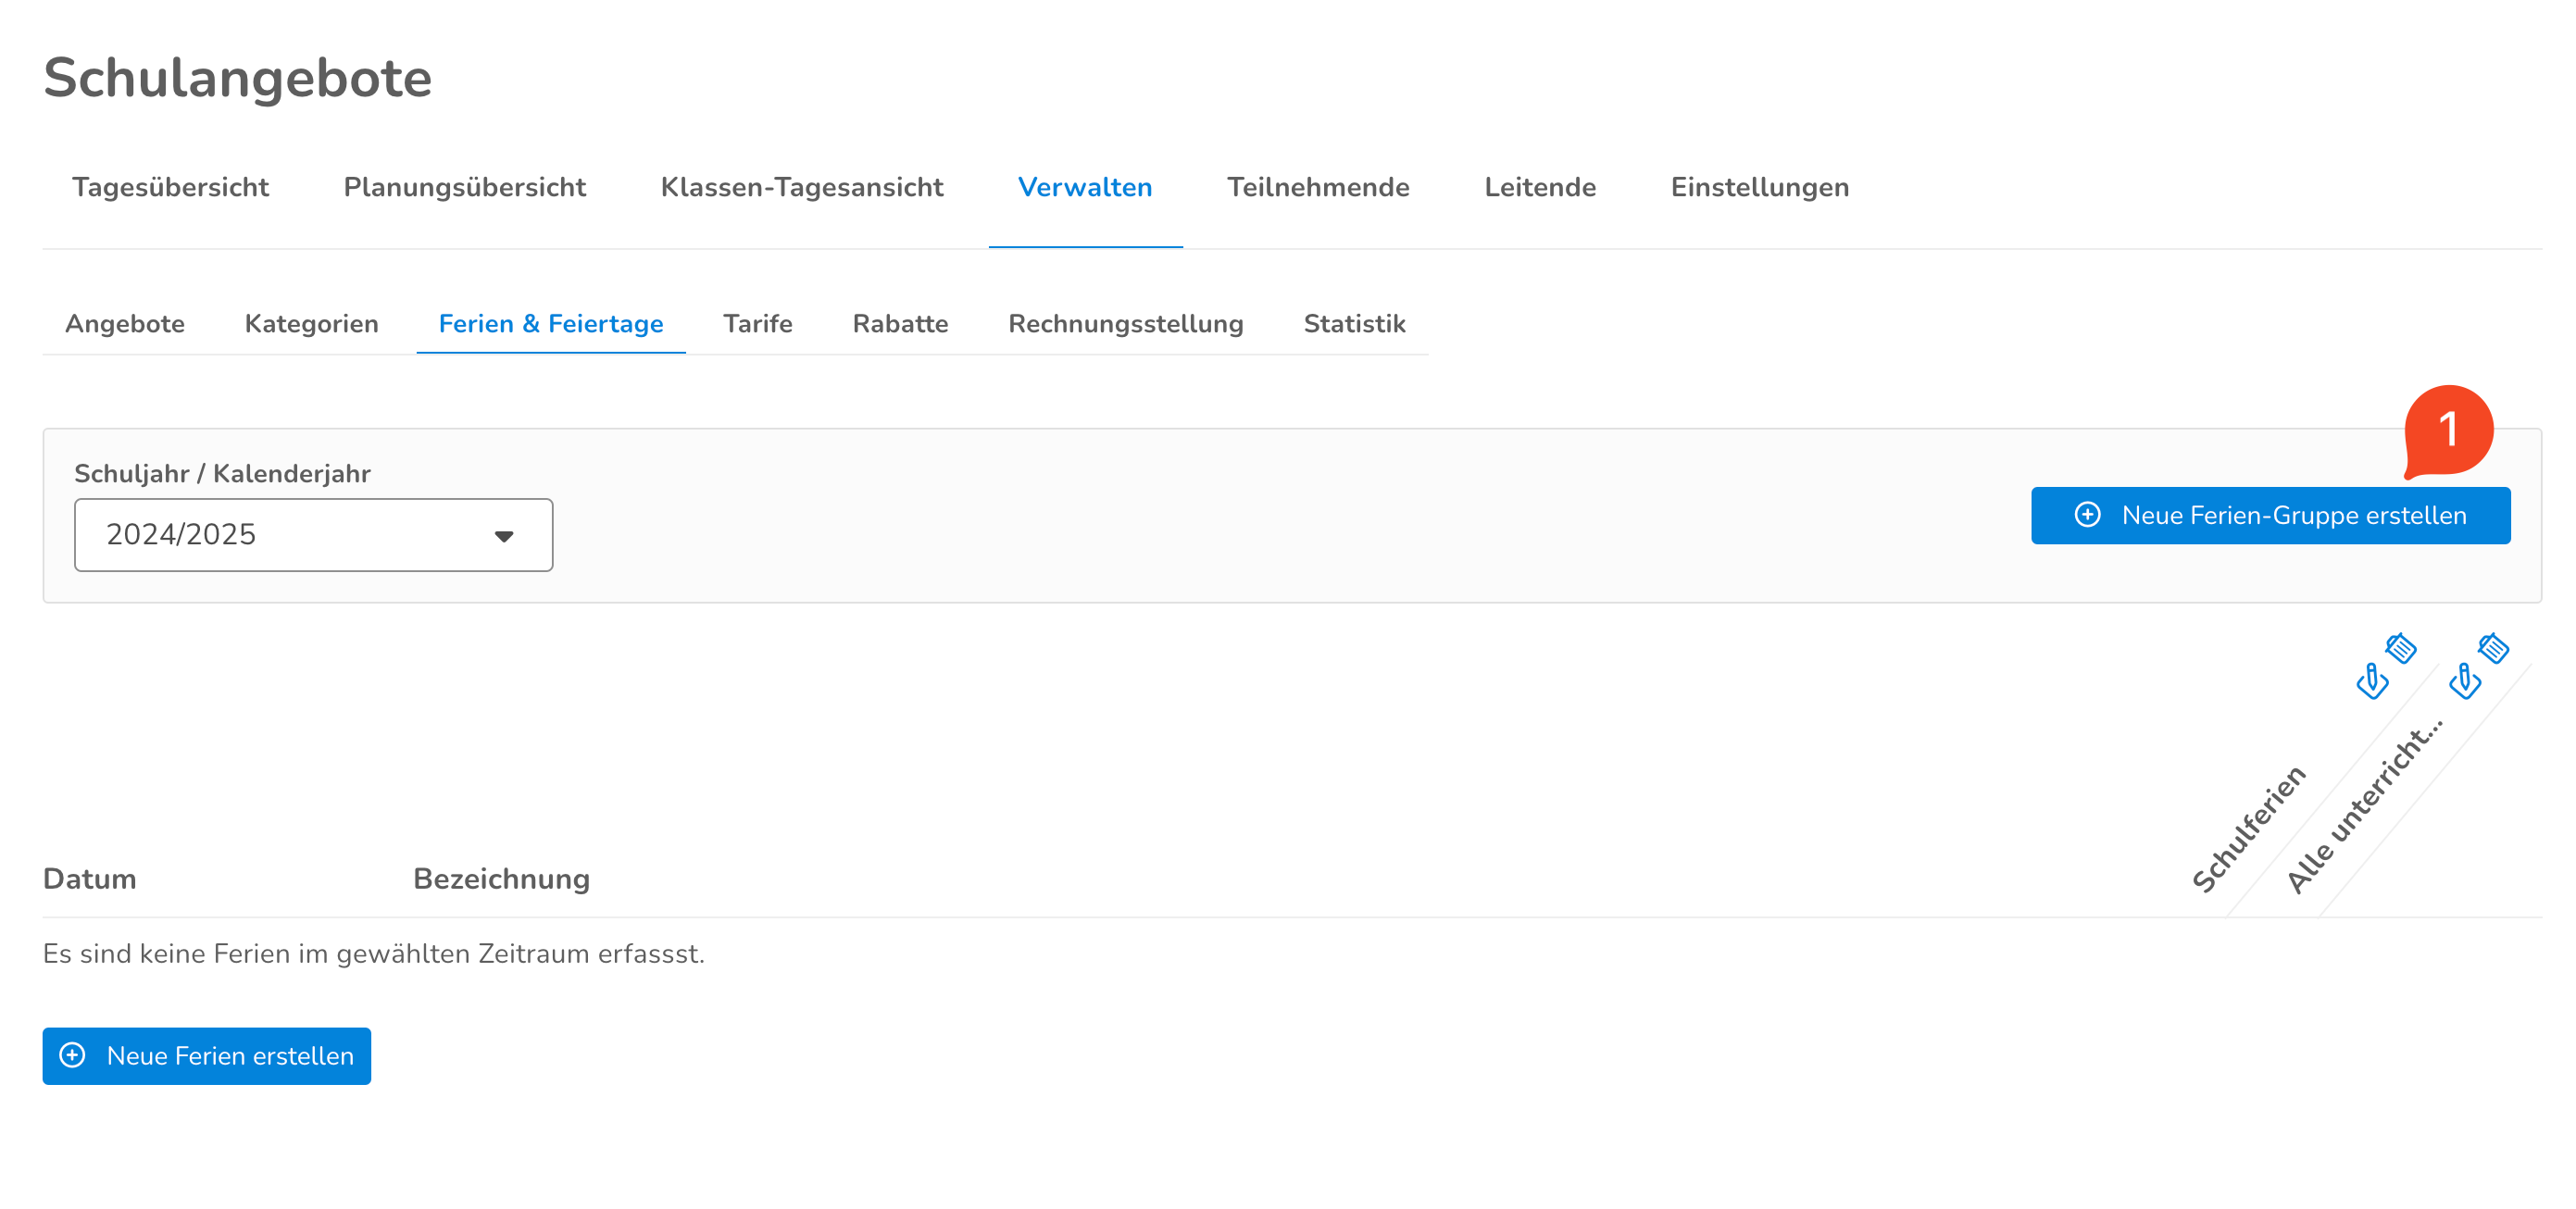Click the dropdown arrow next to 2024/2025
Image resolution: width=2576 pixels, height=1209 pixels.
[x=504, y=536]
